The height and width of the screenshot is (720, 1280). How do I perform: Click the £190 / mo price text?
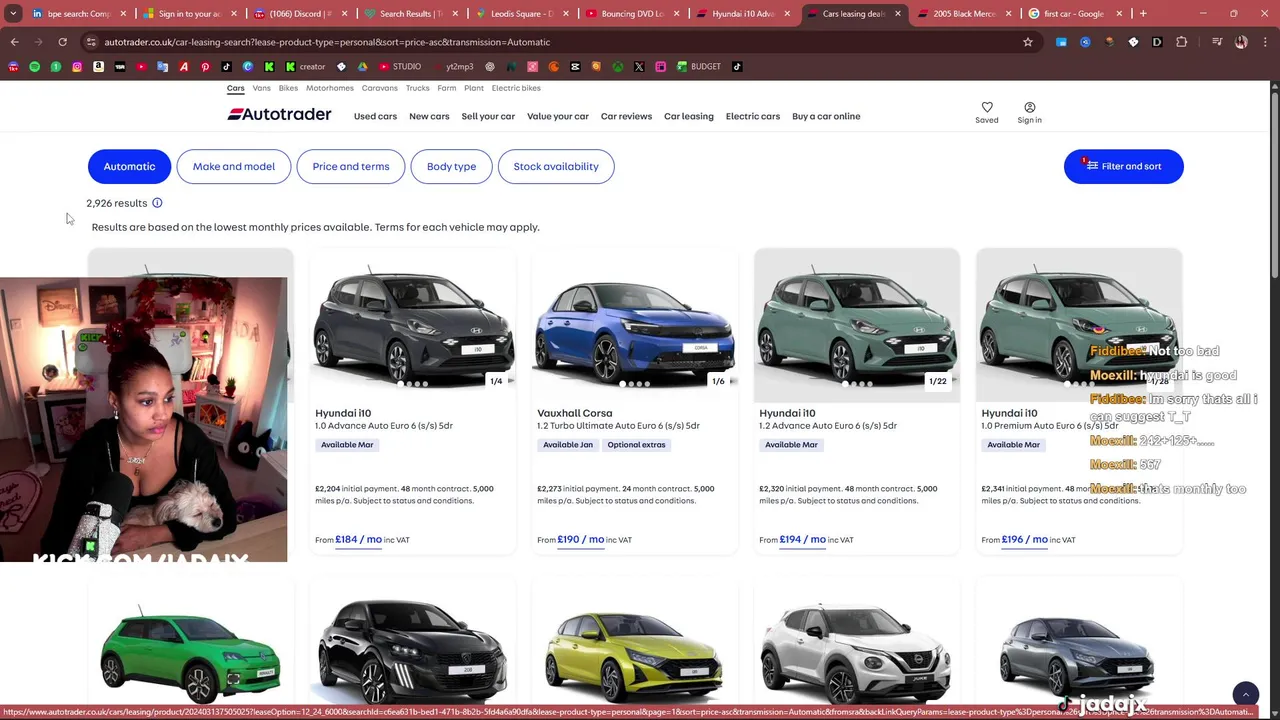tap(581, 539)
